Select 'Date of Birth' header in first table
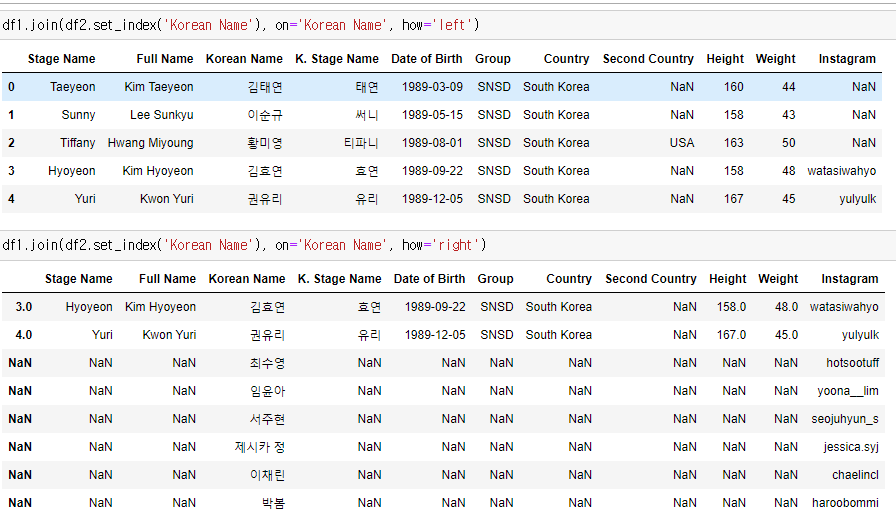896x521 pixels. [426, 59]
